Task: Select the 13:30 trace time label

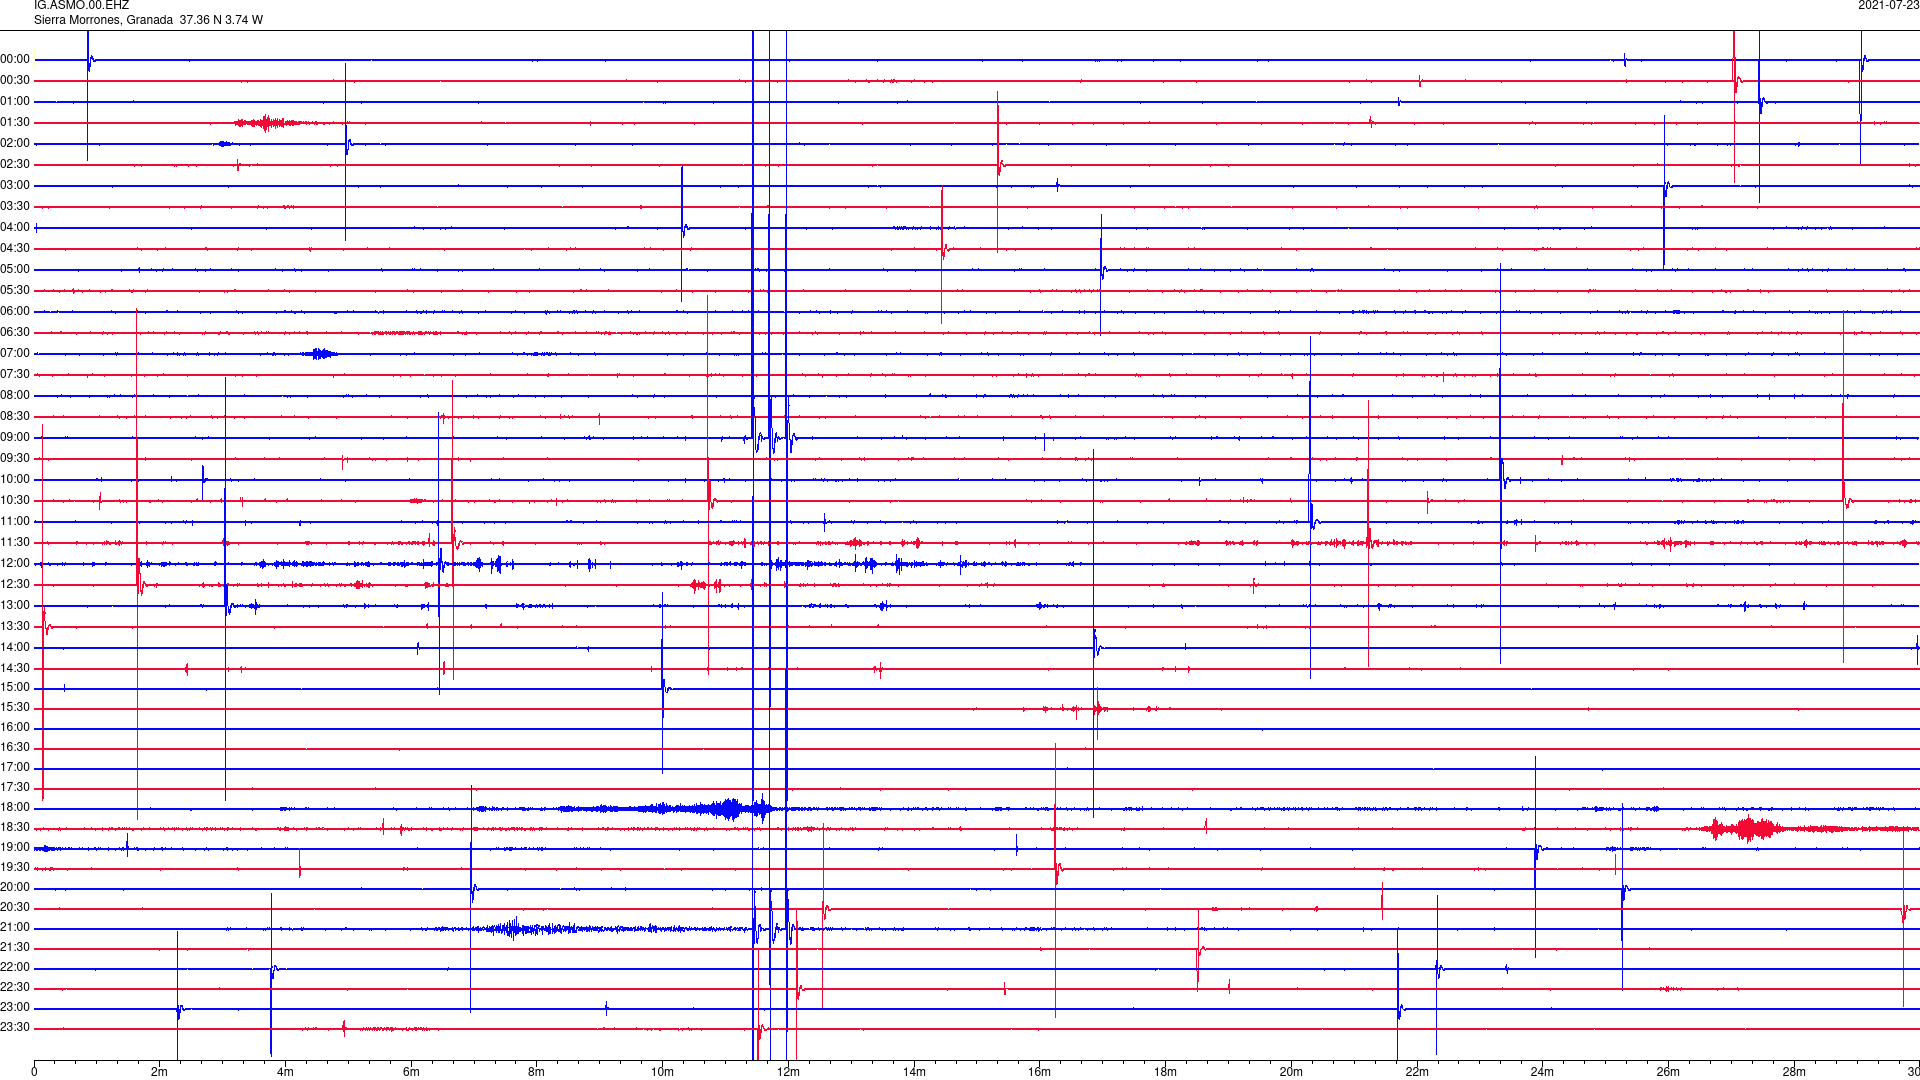Action: [x=15, y=627]
